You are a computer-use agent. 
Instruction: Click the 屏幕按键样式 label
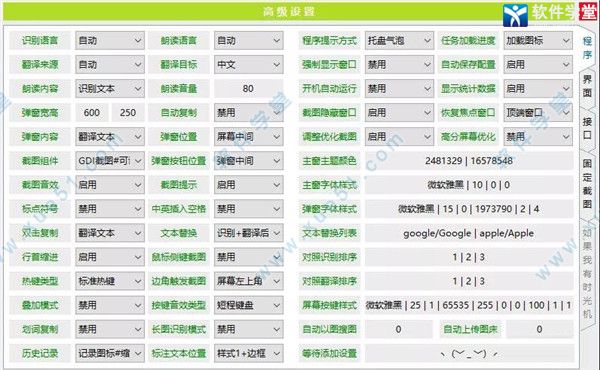[x=329, y=305]
